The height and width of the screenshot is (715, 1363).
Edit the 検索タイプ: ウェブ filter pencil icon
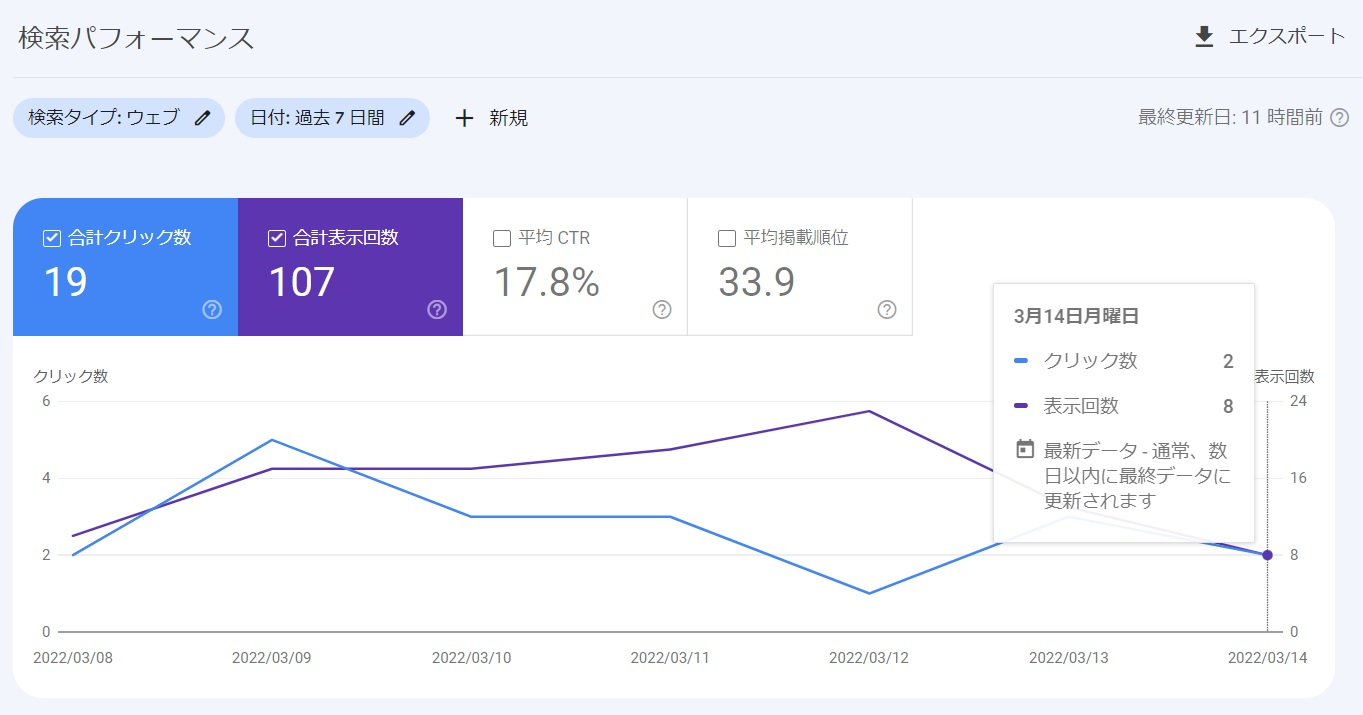202,118
